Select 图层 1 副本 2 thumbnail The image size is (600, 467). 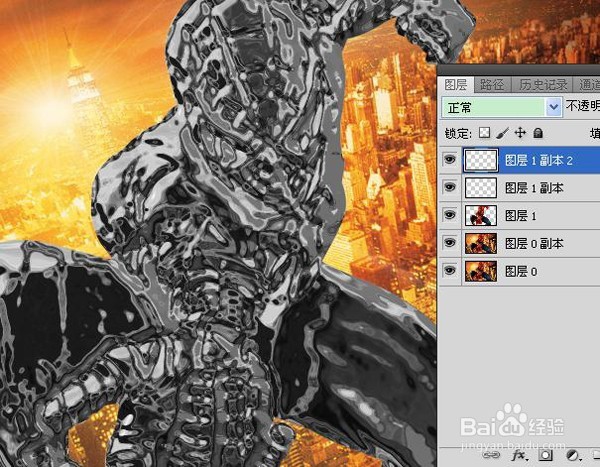481,160
